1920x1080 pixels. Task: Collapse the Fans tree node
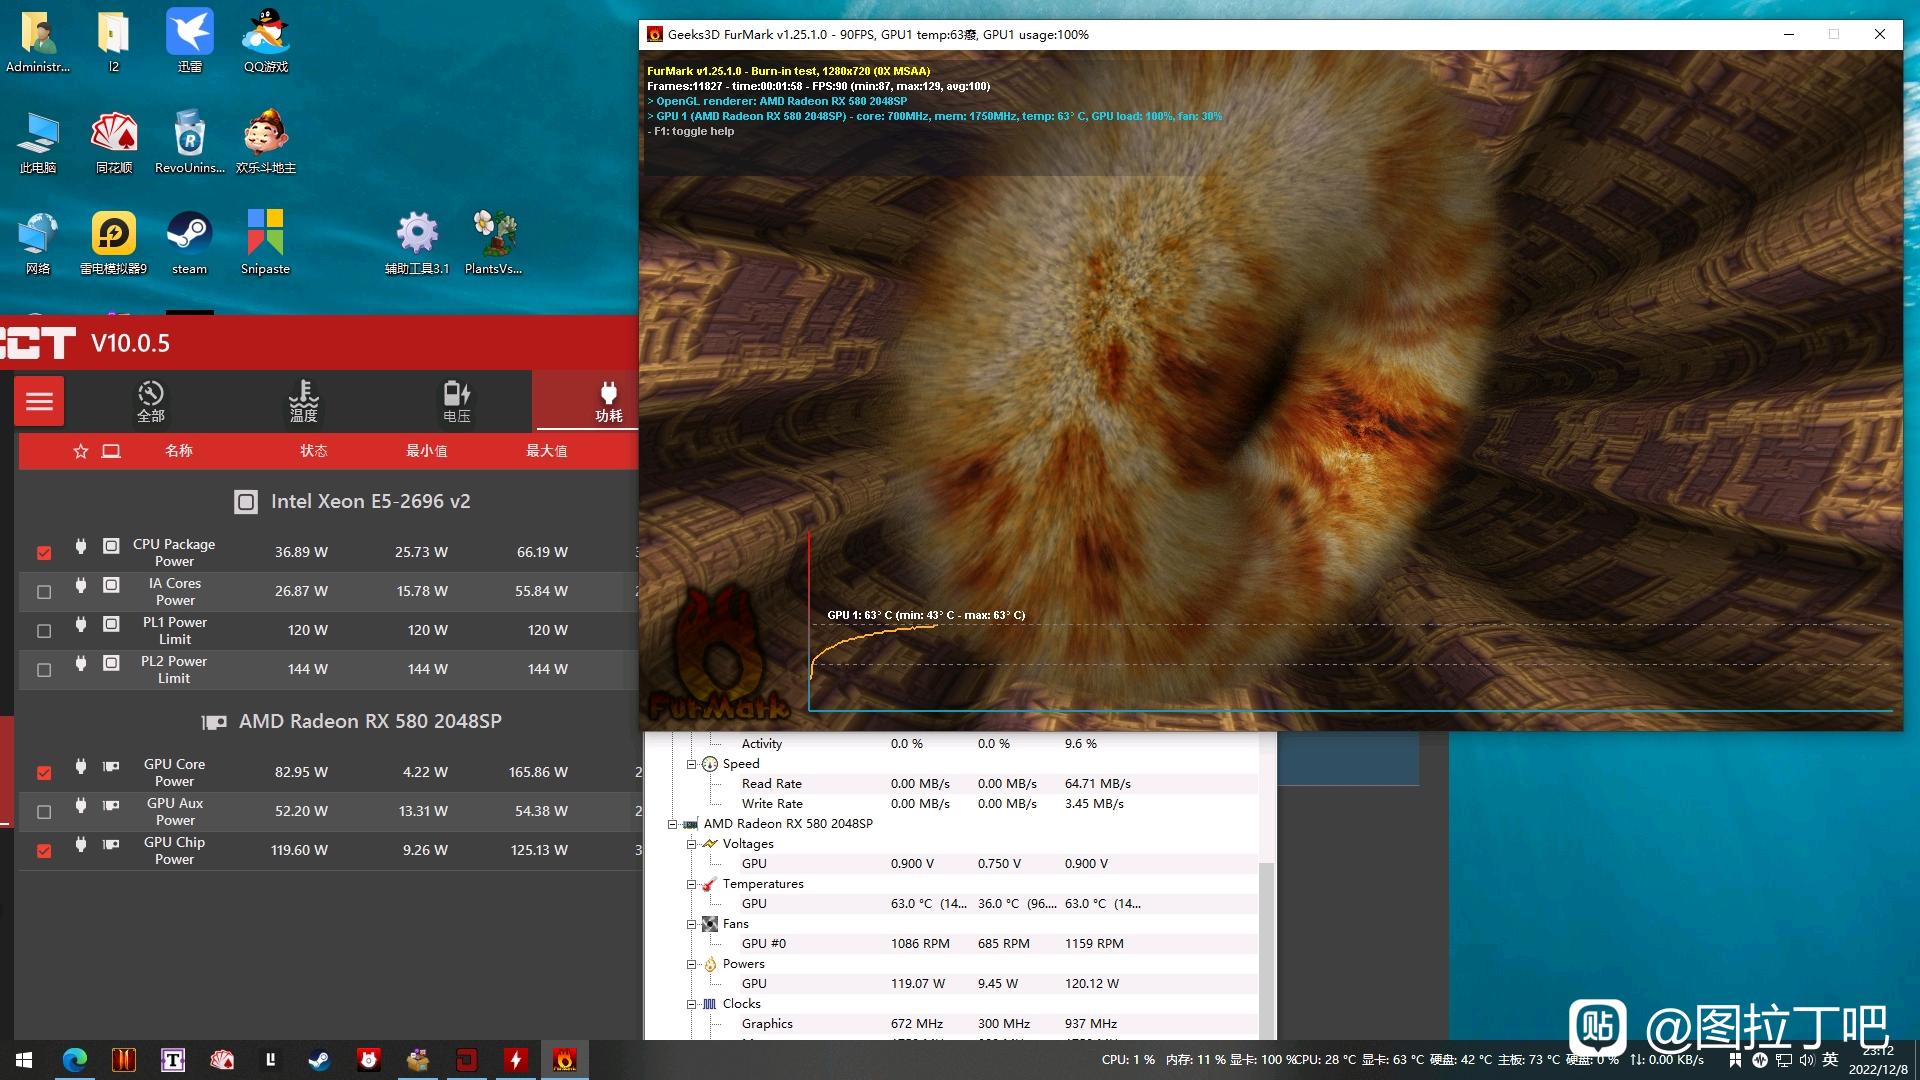691,924
